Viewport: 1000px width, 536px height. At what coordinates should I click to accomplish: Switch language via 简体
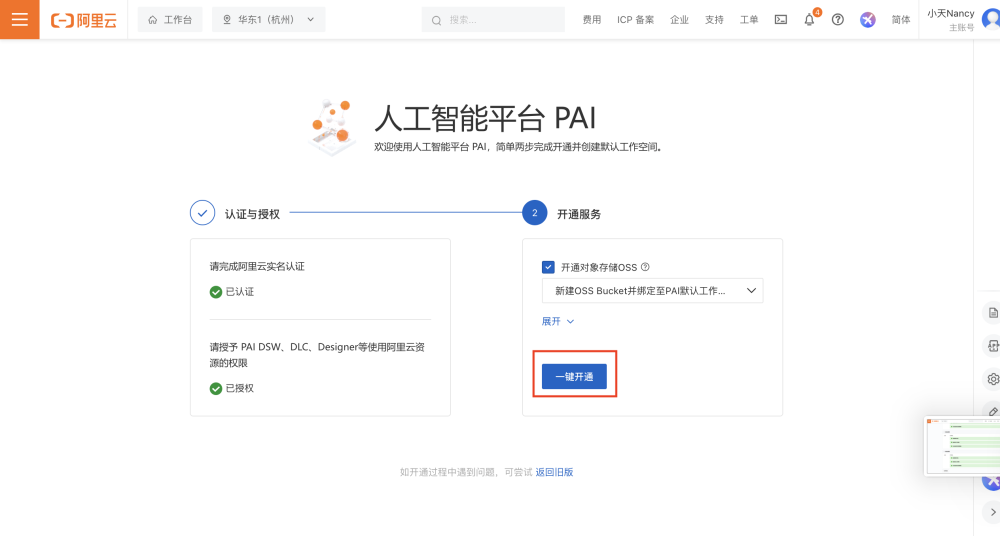point(901,20)
